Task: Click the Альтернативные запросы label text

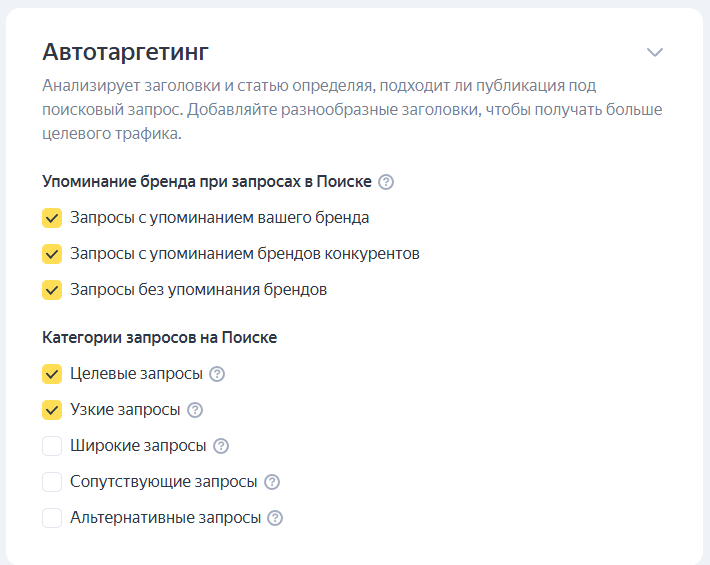Action: [x=165, y=518]
